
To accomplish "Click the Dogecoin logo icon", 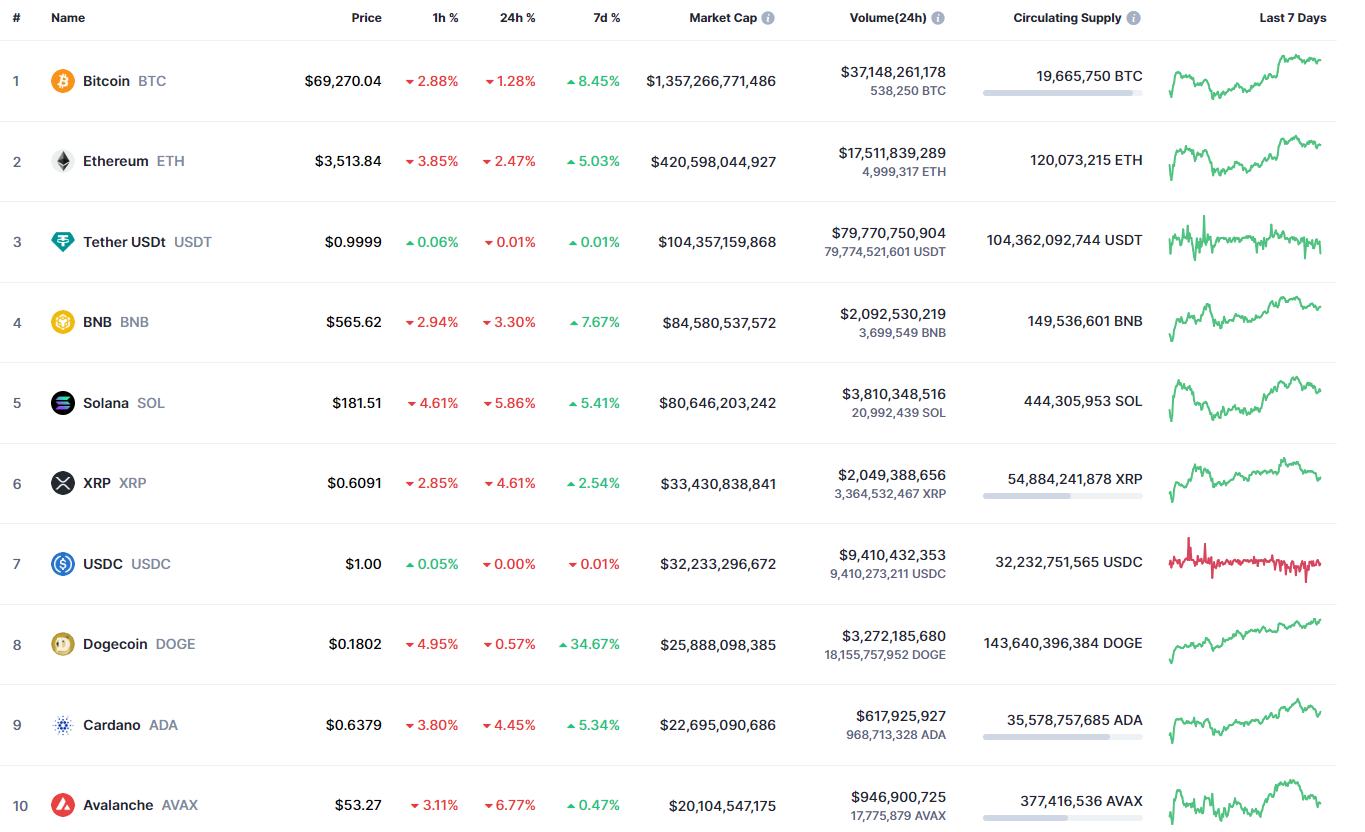I will pyautogui.click(x=63, y=644).
